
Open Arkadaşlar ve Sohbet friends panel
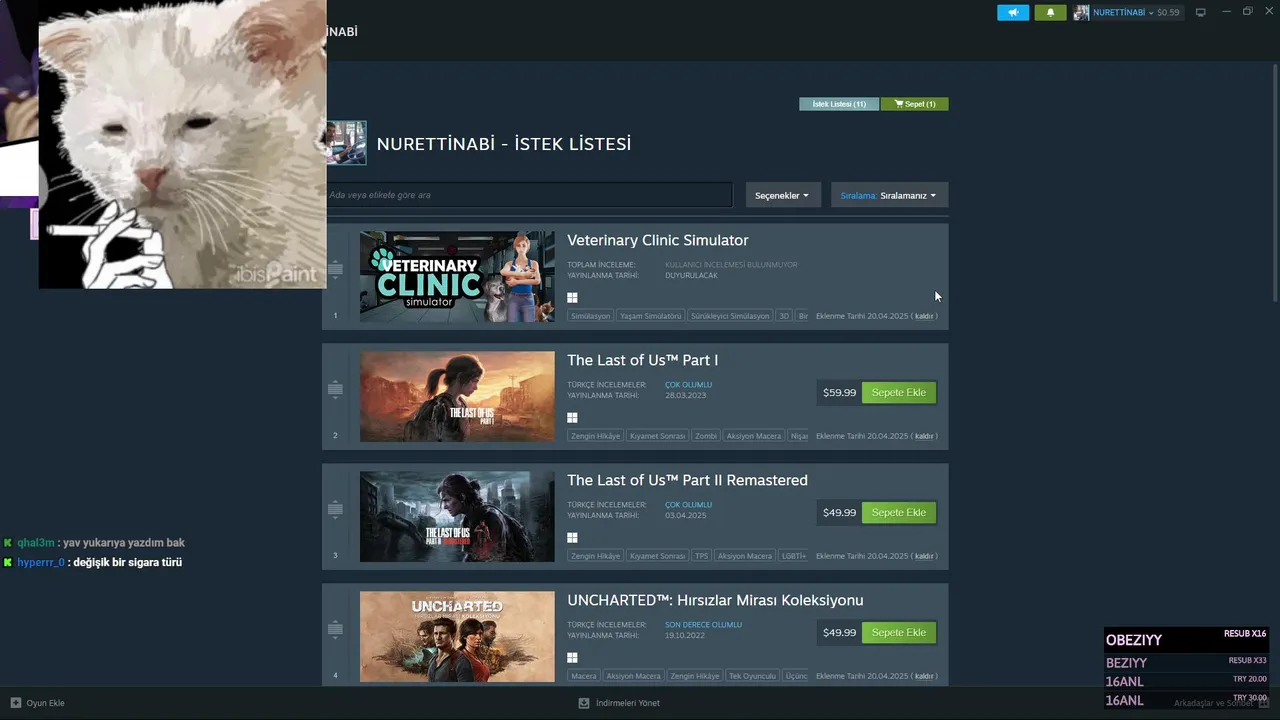(x=1221, y=703)
